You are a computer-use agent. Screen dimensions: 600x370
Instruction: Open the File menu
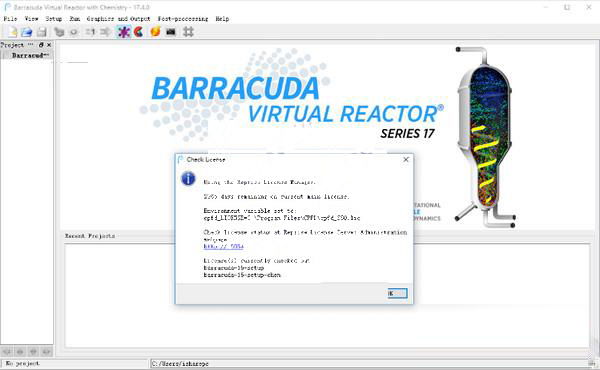pos(10,18)
